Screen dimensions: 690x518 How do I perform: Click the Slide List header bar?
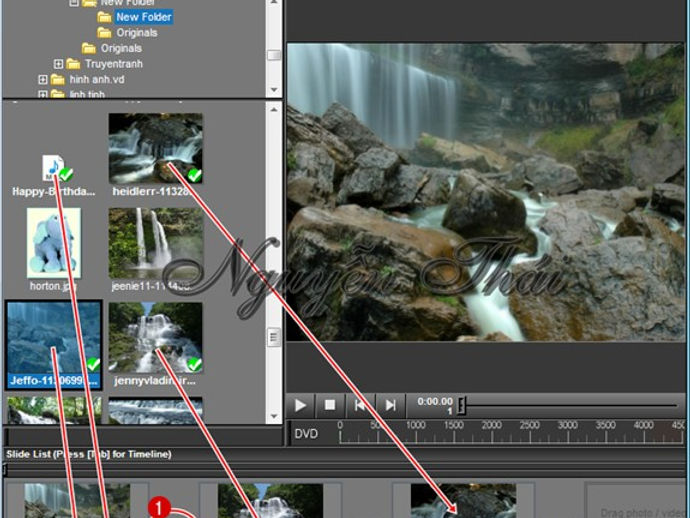click(345, 454)
